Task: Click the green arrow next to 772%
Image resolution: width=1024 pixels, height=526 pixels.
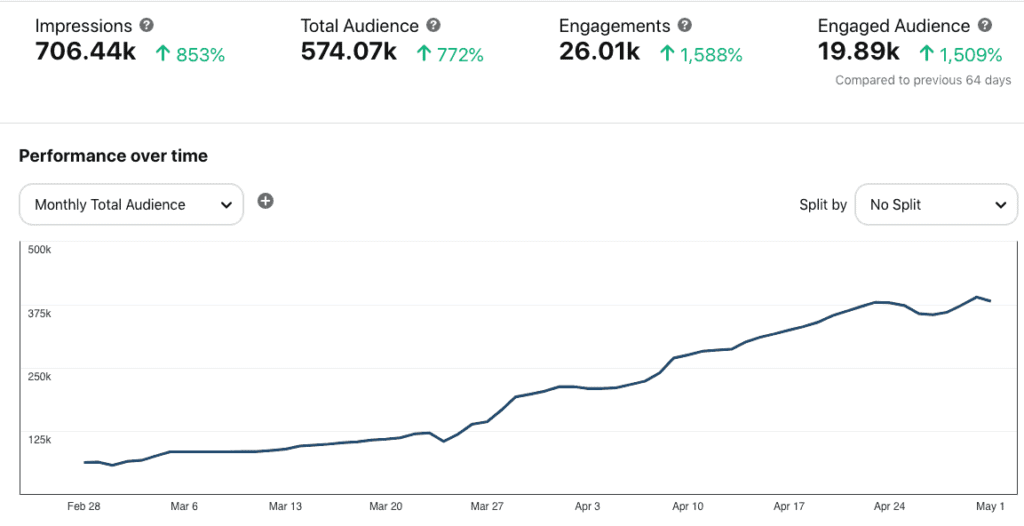Action: (424, 54)
